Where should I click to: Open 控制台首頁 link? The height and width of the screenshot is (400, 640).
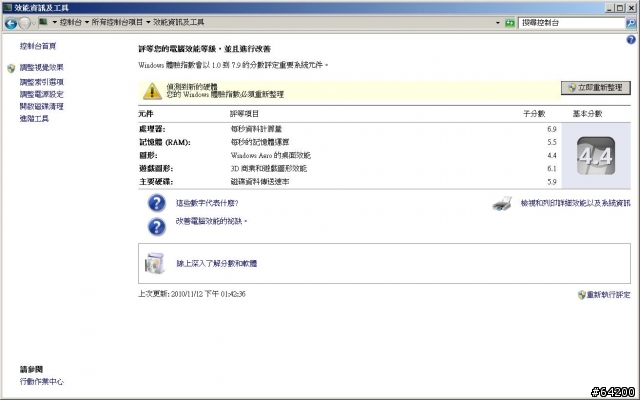click(x=38, y=46)
